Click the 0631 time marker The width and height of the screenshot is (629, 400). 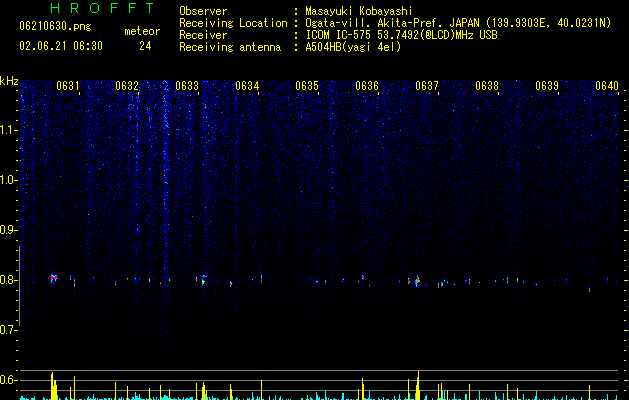(x=67, y=86)
